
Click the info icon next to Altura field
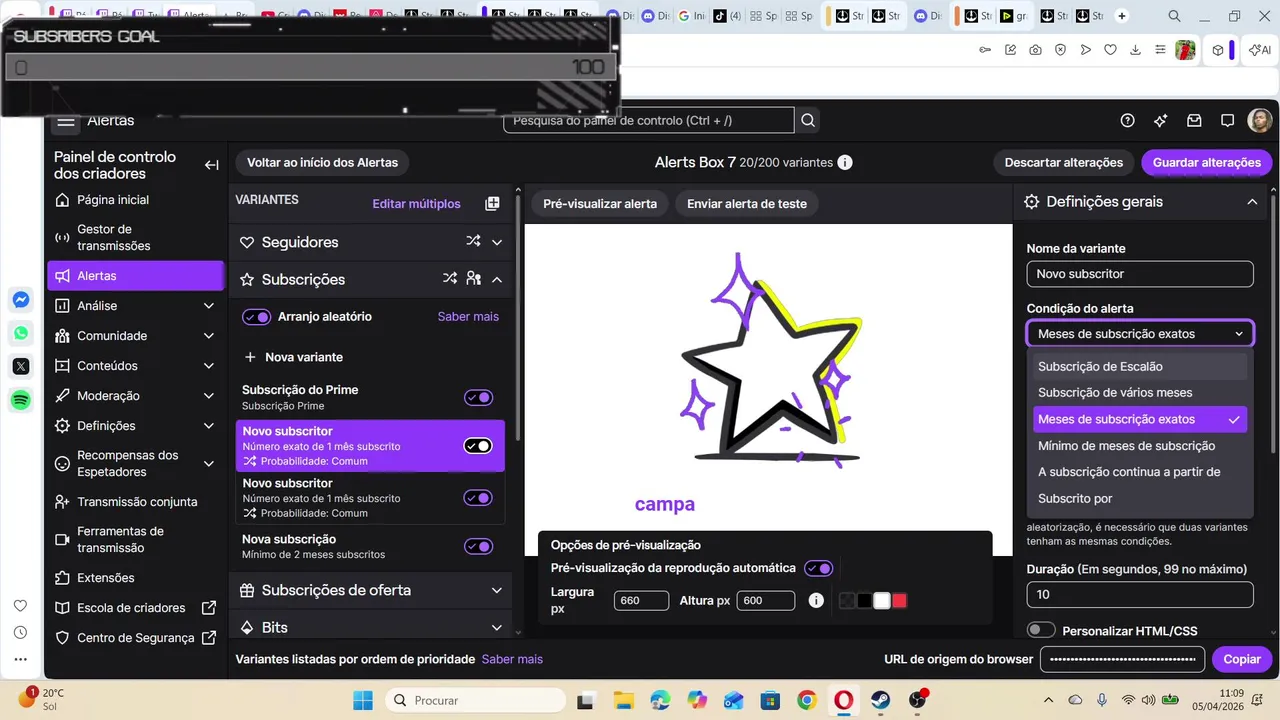point(816,600)
